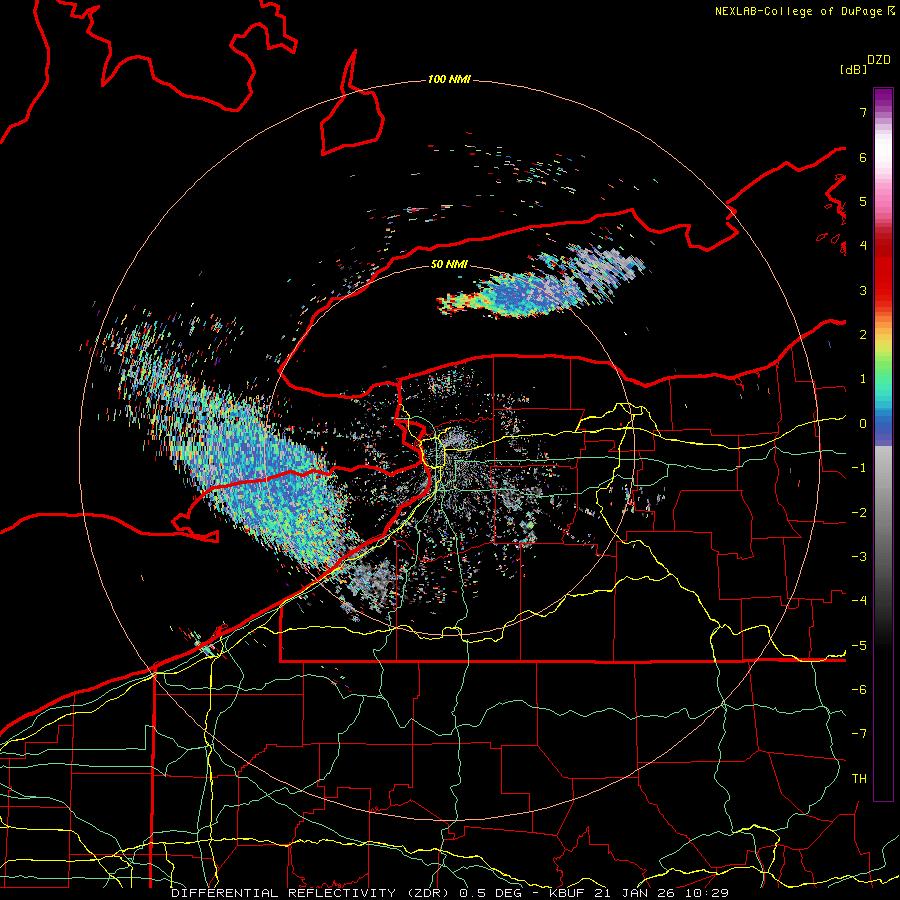Click the colorbar tick value 1
The height and width of the screenshot is (900, 900).
tap(863, 379)
